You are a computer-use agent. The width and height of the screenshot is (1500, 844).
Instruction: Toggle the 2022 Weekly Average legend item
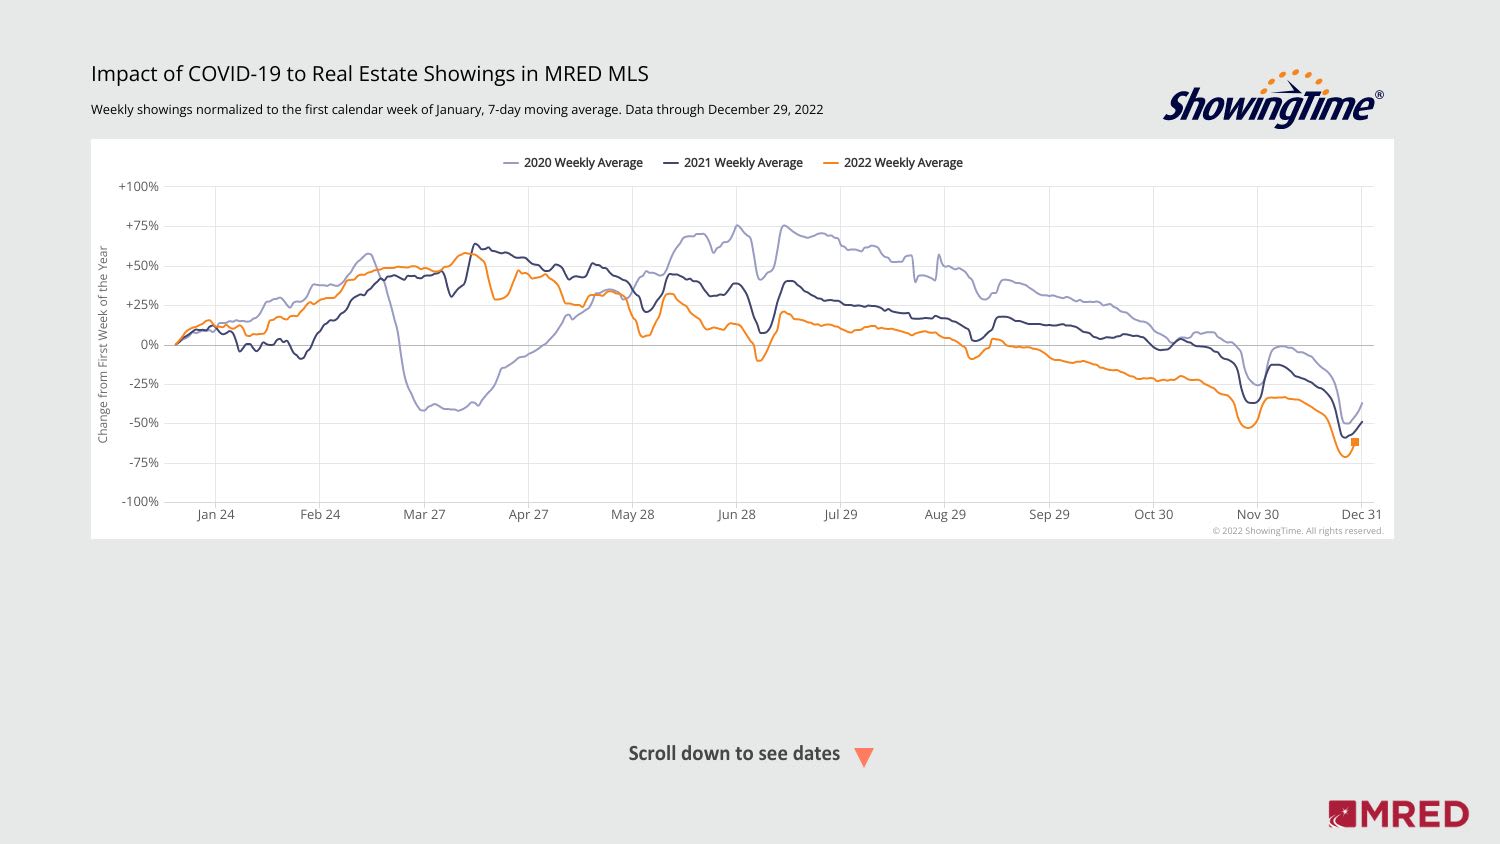click(x=893, y=163)
